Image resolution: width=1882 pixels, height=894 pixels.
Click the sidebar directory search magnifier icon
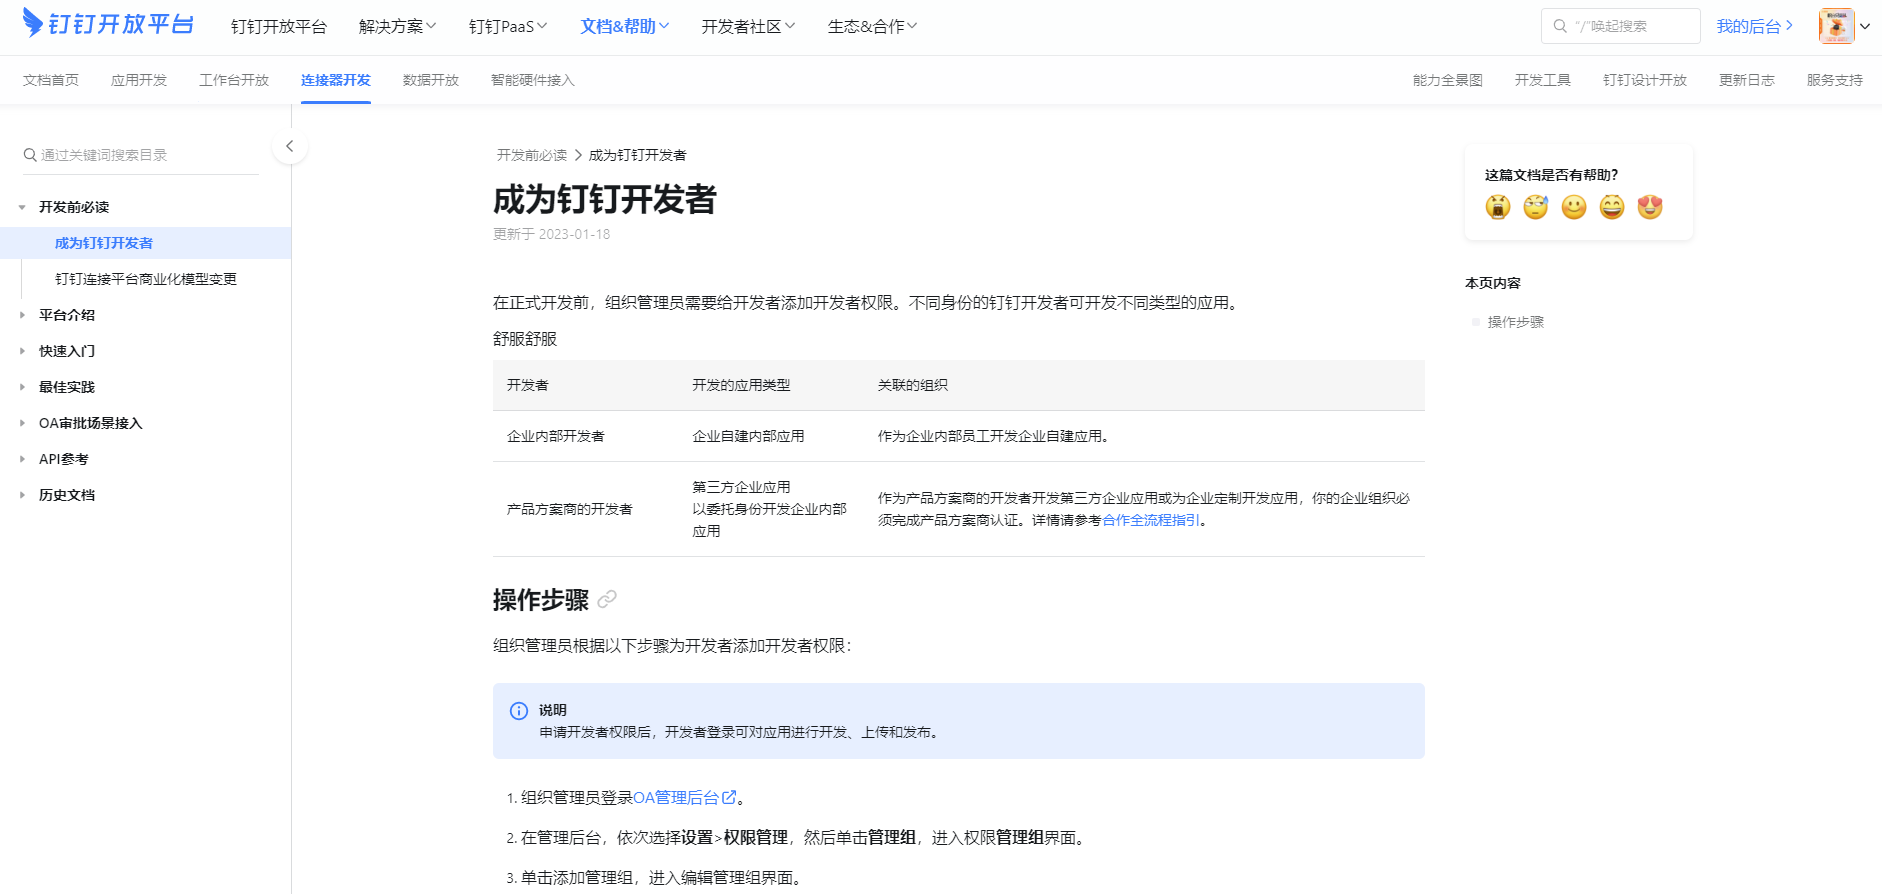(30, 155)
